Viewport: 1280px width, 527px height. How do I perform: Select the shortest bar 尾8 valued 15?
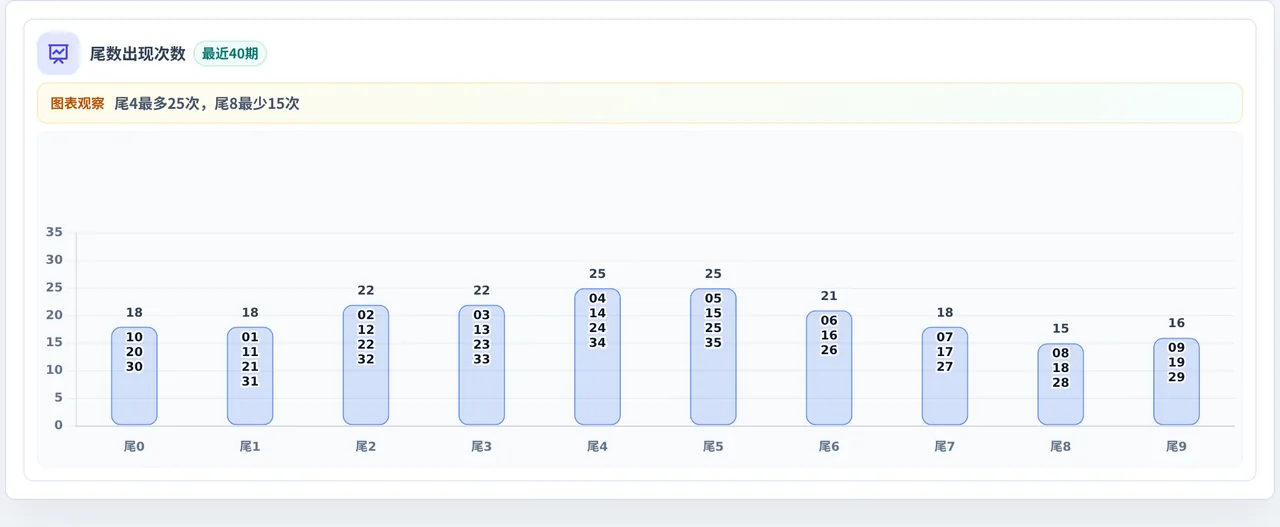pos(1061,384)
